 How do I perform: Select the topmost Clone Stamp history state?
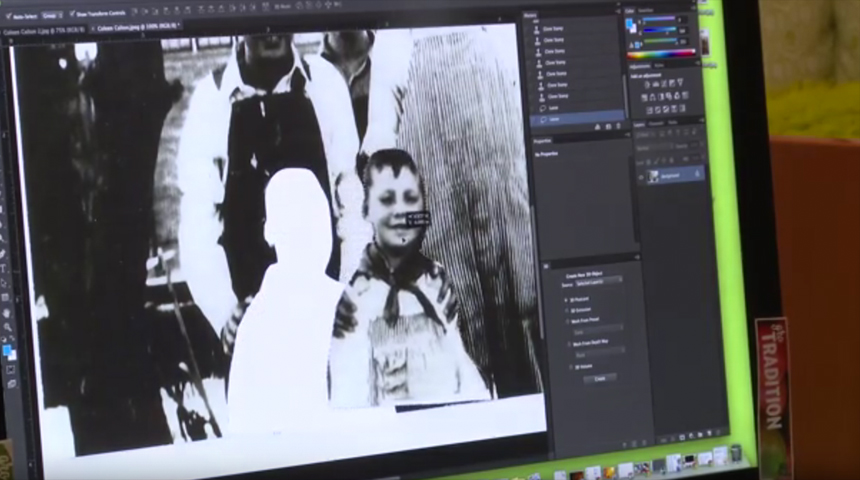tap(576, 29)
